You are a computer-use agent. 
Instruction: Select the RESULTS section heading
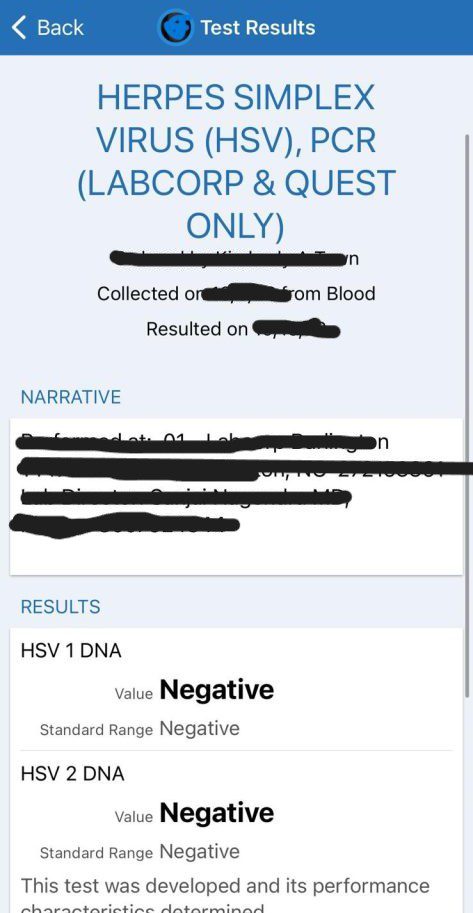tap(60, 607)
